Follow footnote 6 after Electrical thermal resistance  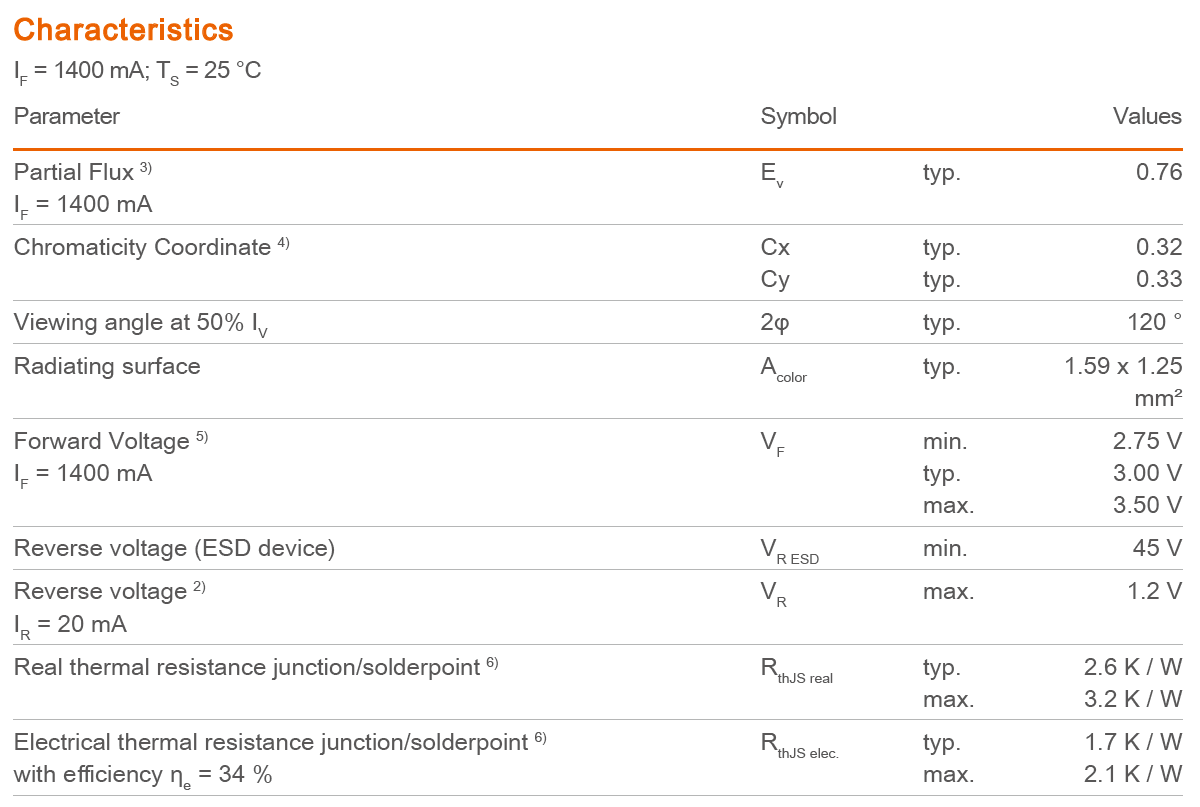[x=540, y=738]
